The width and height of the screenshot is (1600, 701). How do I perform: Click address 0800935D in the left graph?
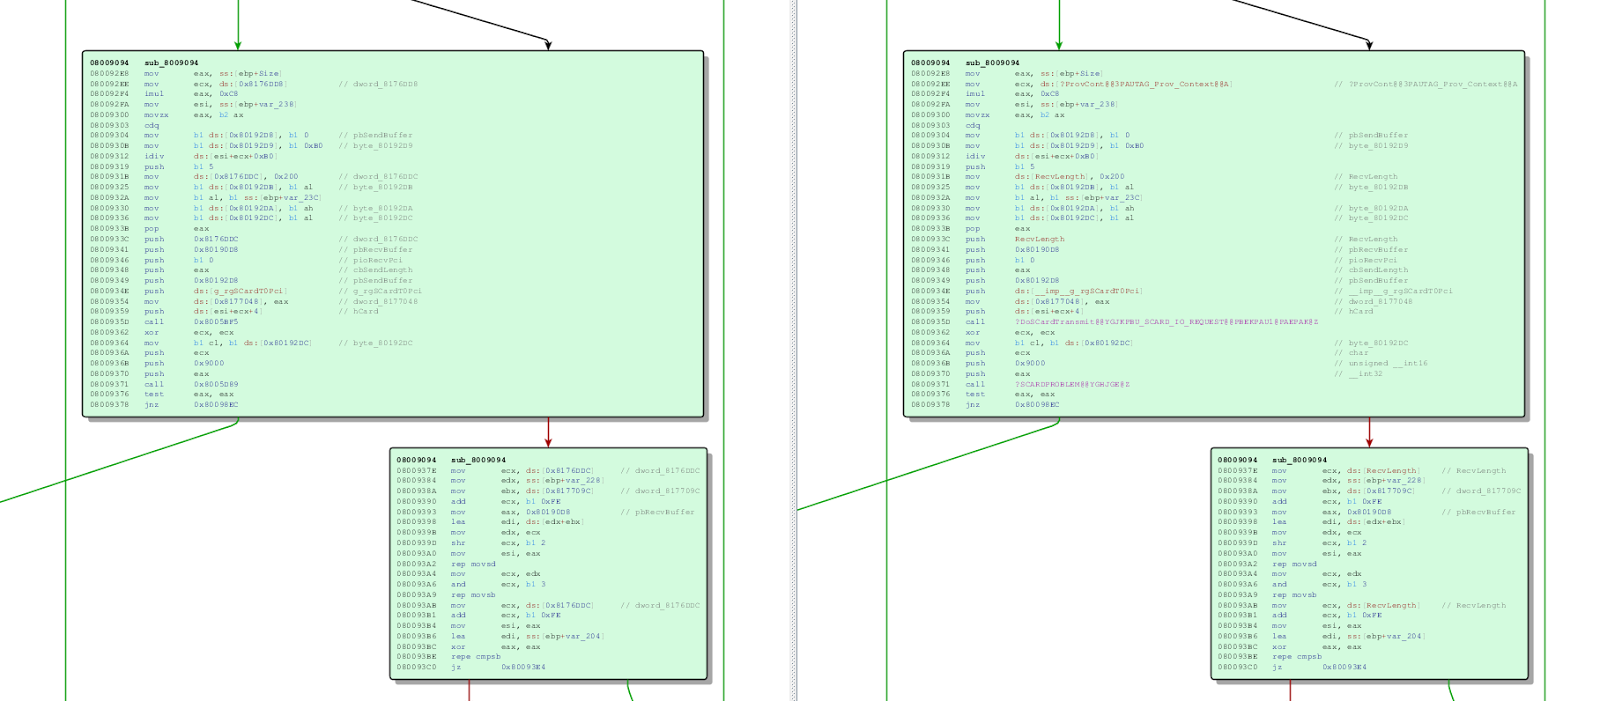tap(109, 322)
